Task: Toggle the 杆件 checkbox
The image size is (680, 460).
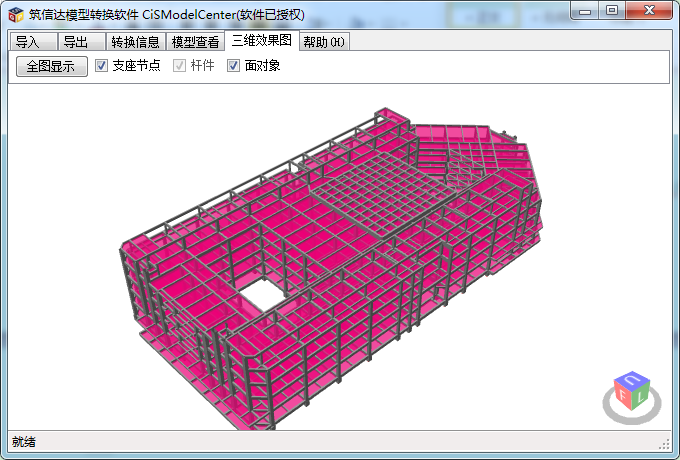Action: click(x=180, y=66)
